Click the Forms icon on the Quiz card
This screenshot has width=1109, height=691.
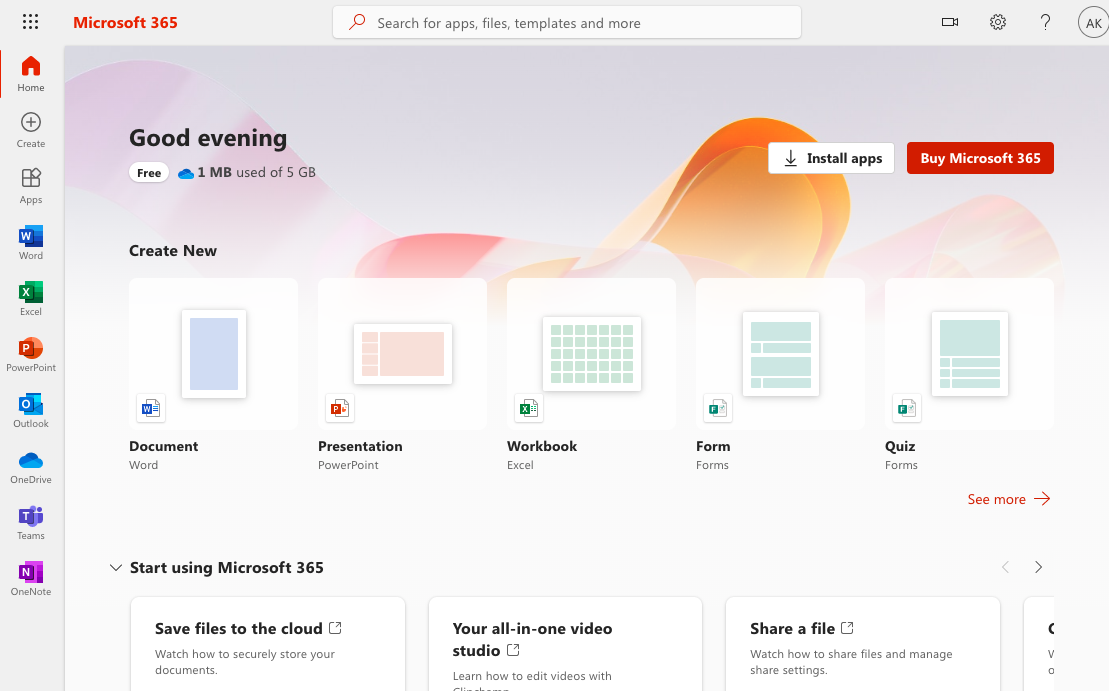(x=906, y=408)
